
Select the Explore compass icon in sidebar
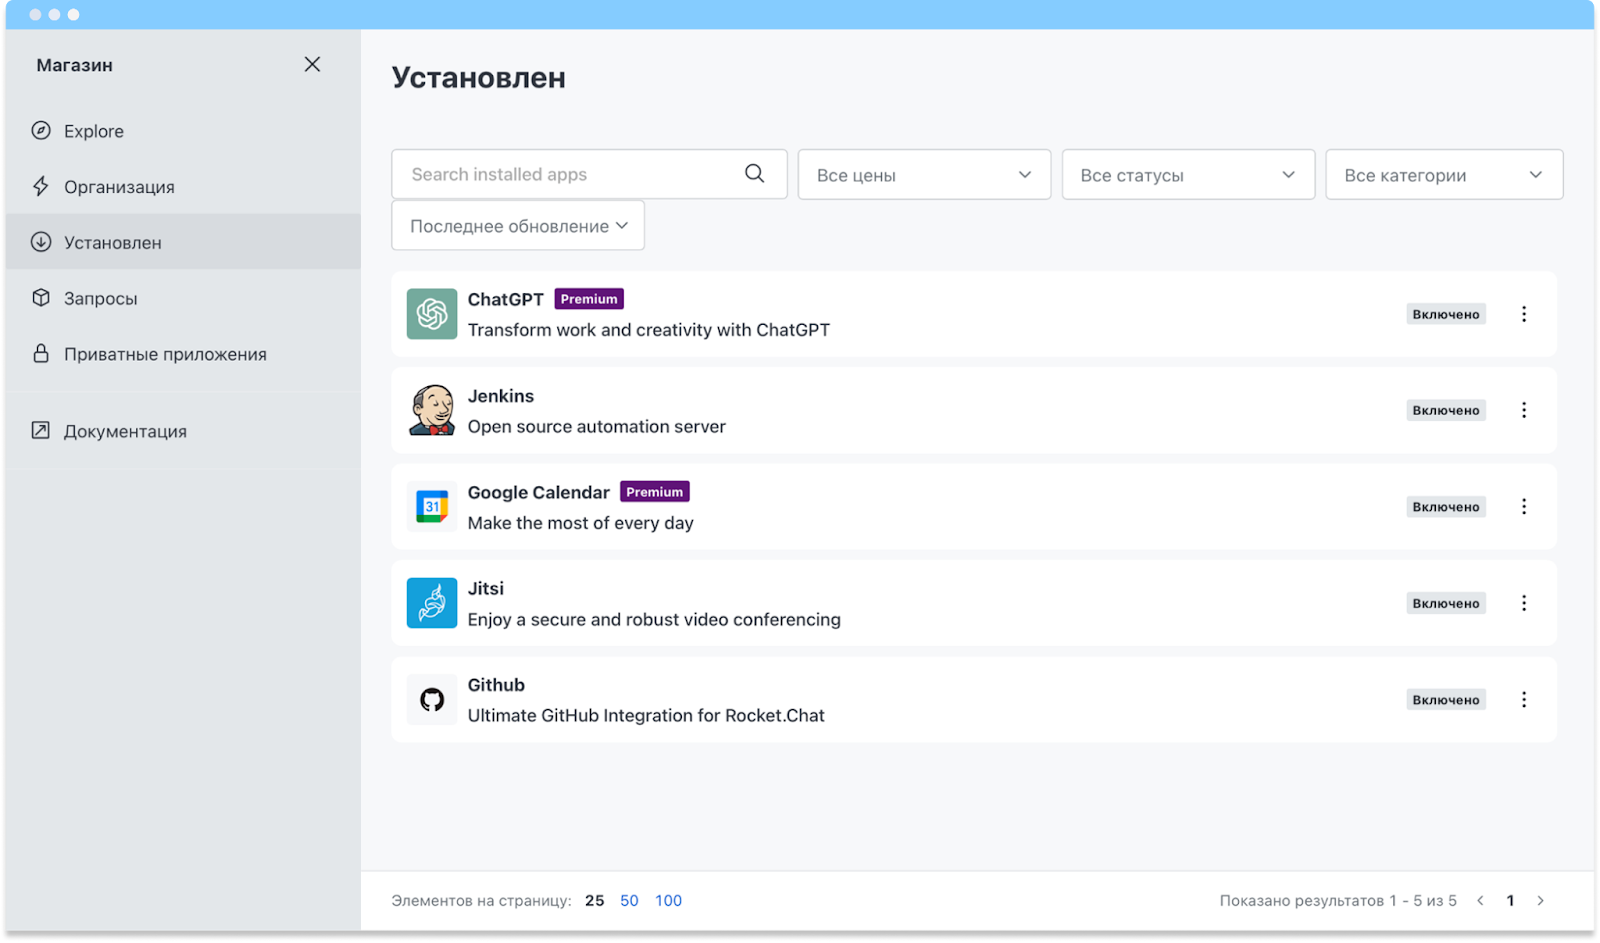coord(41,130)
